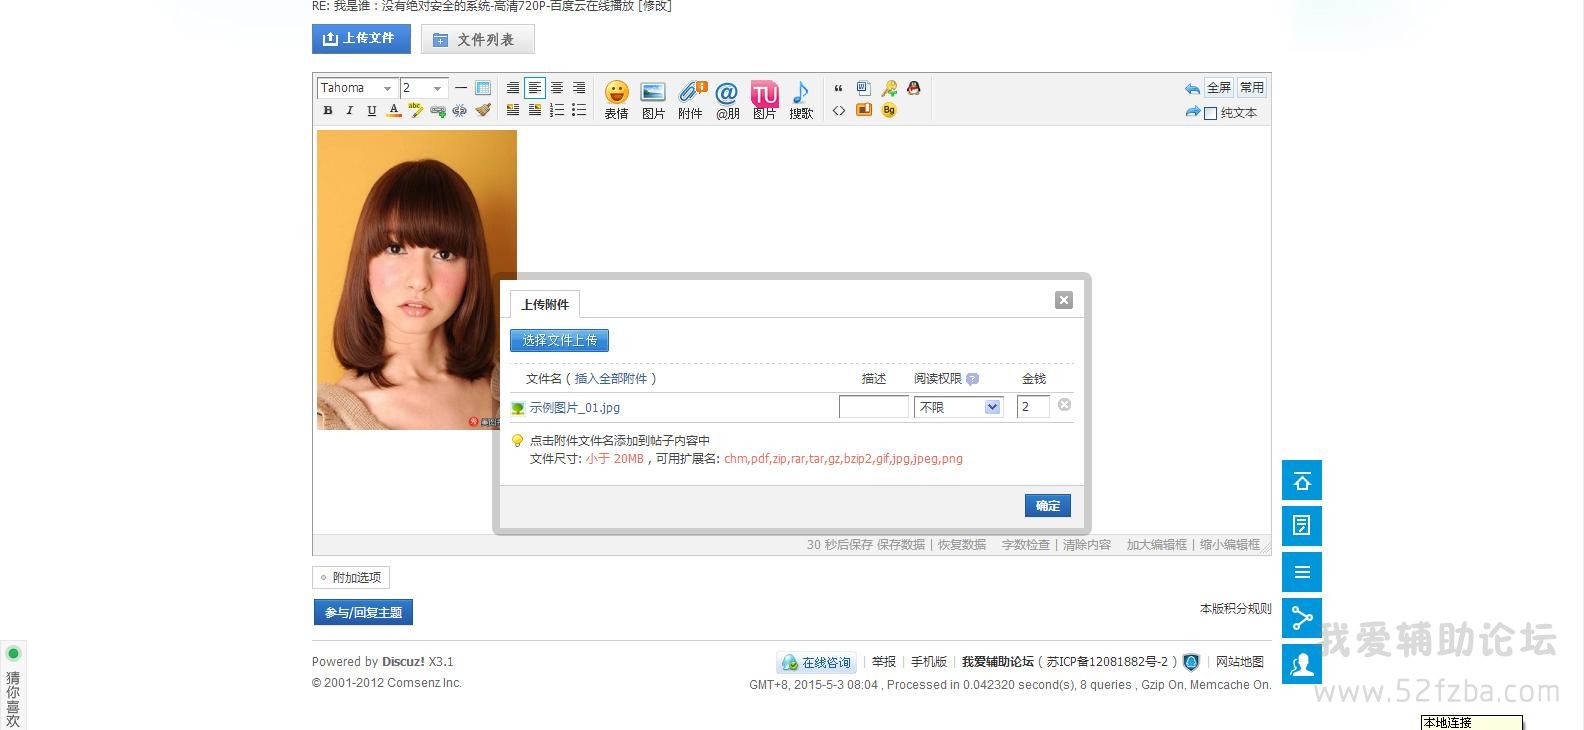Open the 表情 emoticon picker
Screen dimensions: 1584x730
[x=617, y=100]
